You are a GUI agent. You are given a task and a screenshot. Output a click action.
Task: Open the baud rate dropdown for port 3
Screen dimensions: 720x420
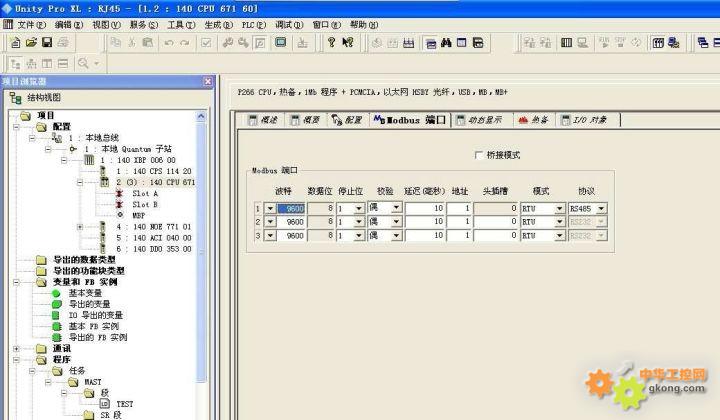(x=270, y=235)
